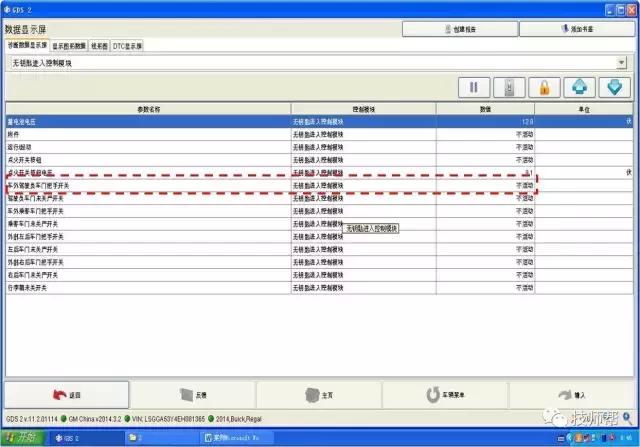Select the 左后车门未关严开关 row
The width and height of the screenshot is (640, 447).
click(x=319, y=249)
